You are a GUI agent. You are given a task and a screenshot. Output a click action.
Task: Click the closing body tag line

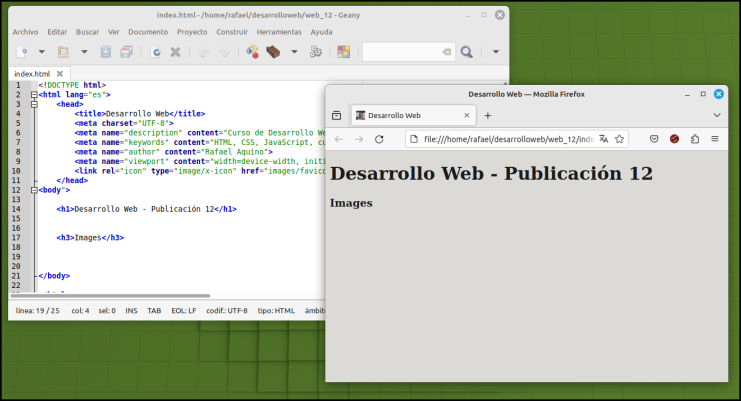point(54,276)
